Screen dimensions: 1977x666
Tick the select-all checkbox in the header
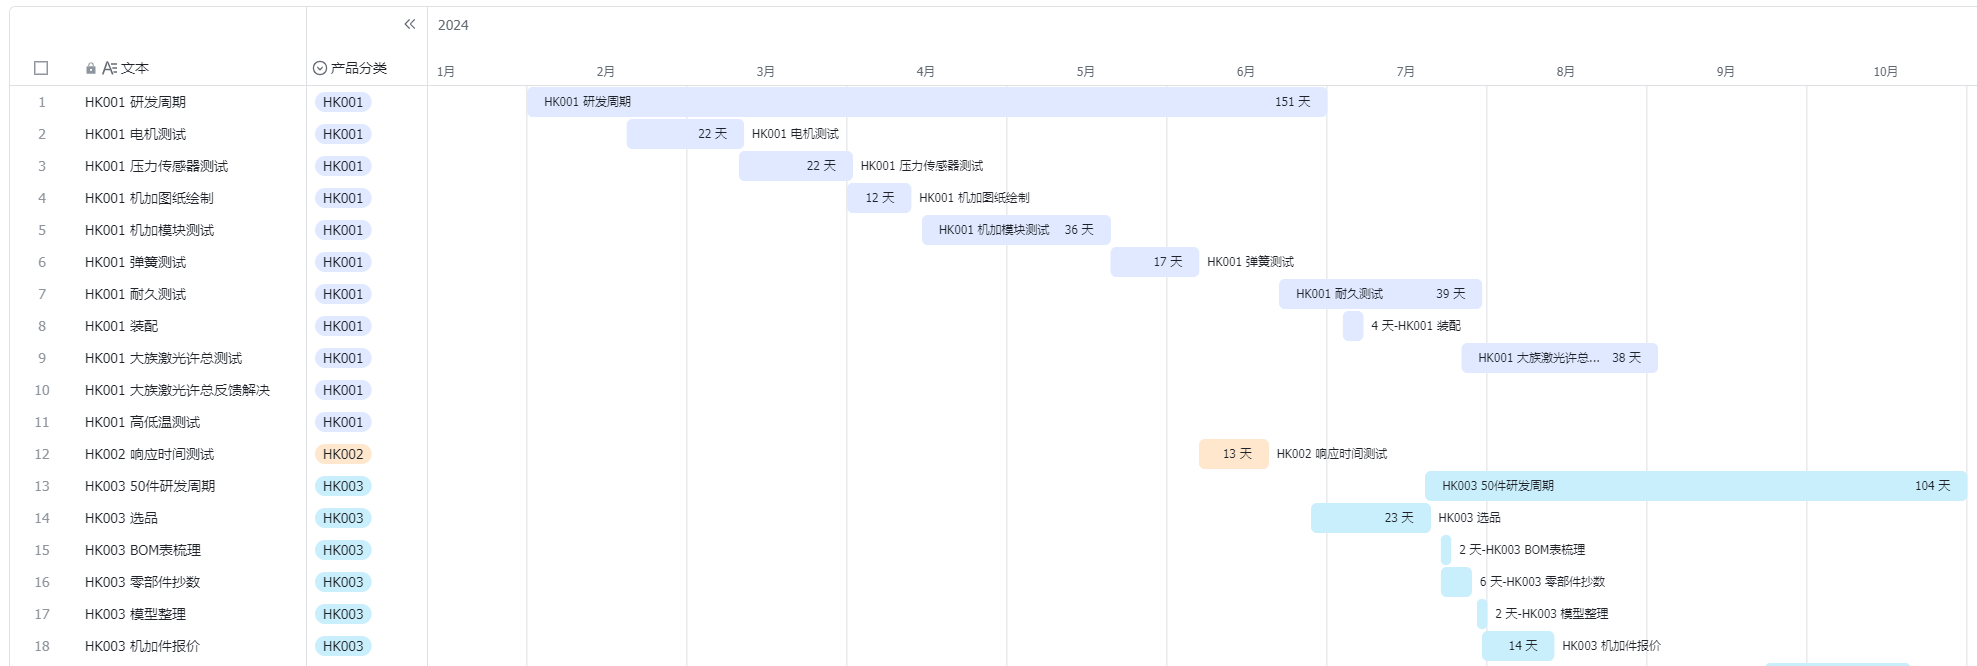pyautogui.click(x=41, y=68)
